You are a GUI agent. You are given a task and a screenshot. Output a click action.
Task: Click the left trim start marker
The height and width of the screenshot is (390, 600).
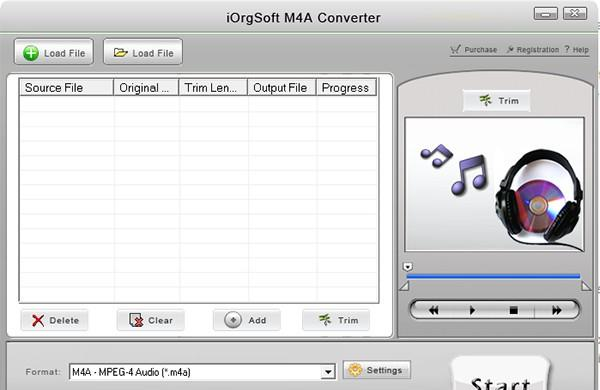(x=405, y=286)
